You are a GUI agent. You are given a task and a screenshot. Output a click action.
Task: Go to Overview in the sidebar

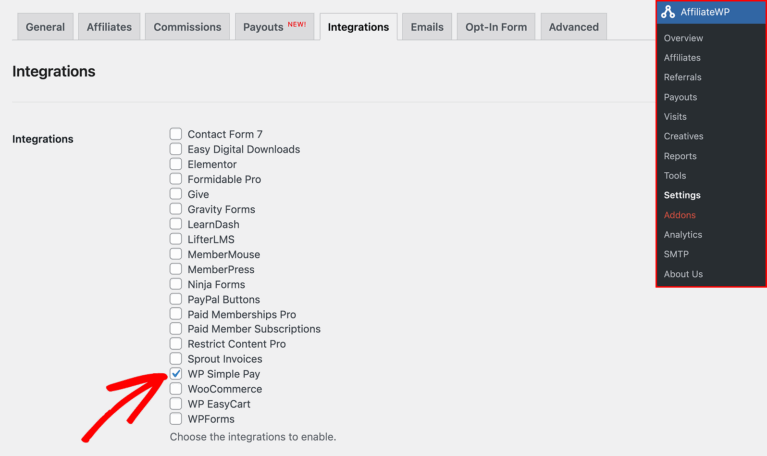coord(683,38)
